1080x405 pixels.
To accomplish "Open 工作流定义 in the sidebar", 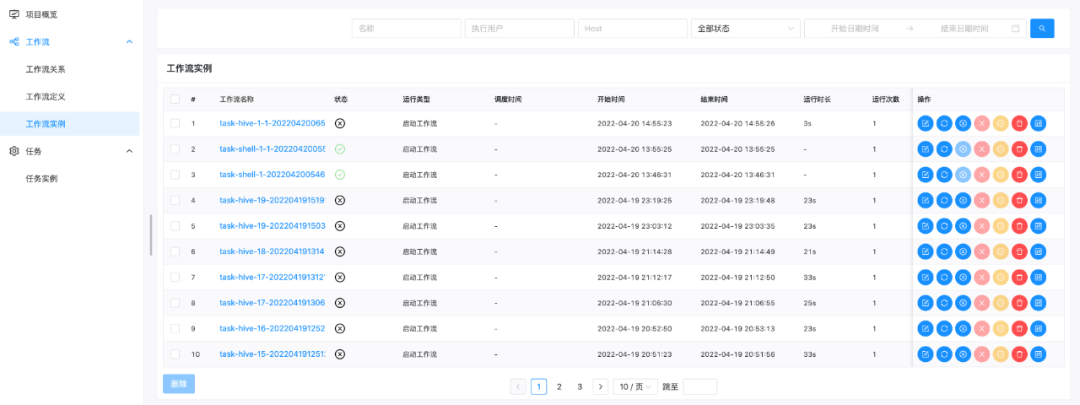I will click(45, 97).
